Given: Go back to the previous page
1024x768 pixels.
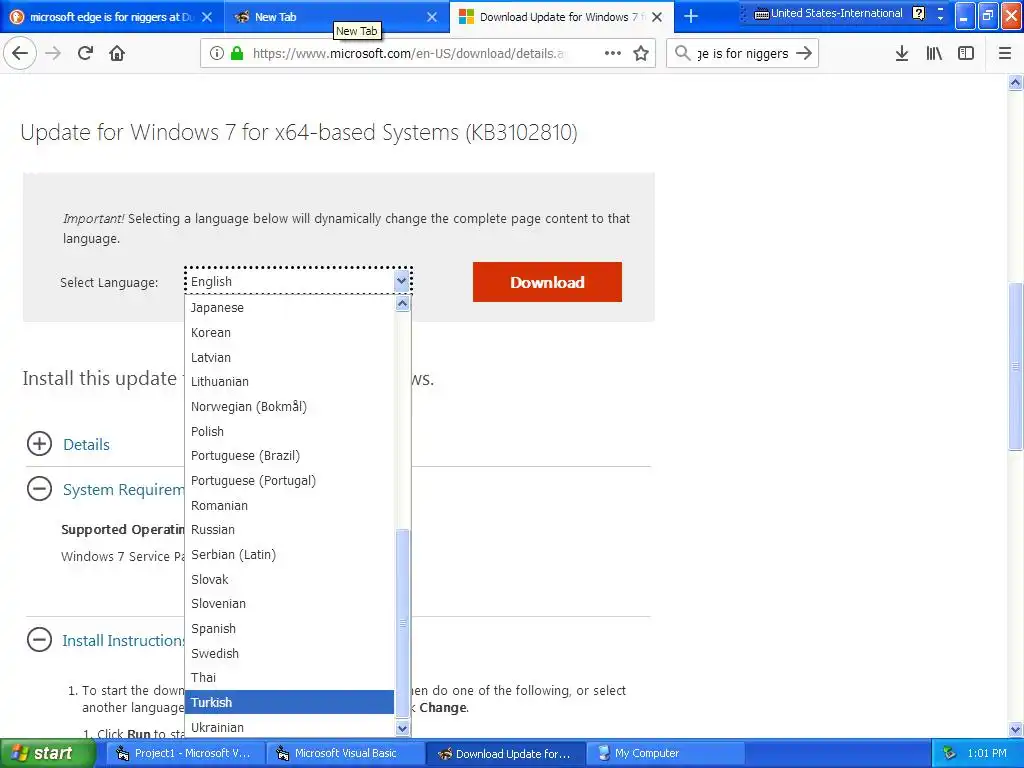Looking at the screenshot, I should [20, 53].
